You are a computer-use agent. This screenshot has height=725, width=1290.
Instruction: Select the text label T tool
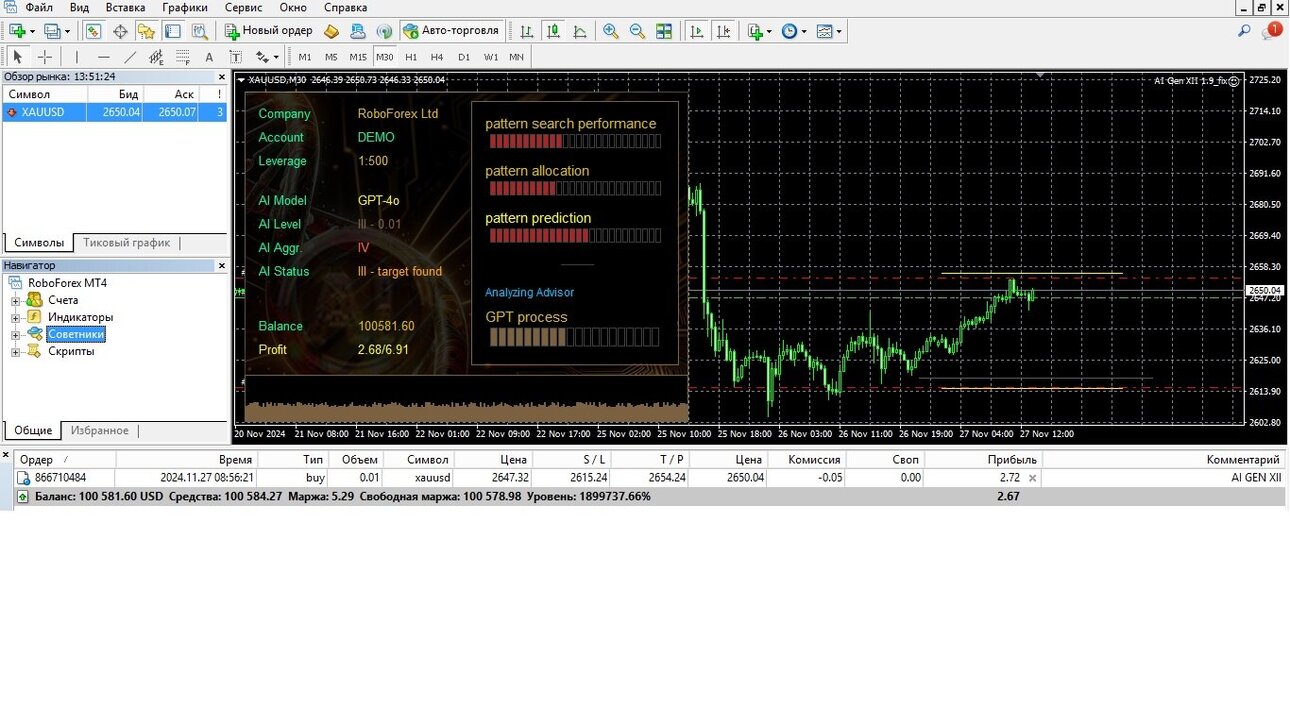[235, 57]
